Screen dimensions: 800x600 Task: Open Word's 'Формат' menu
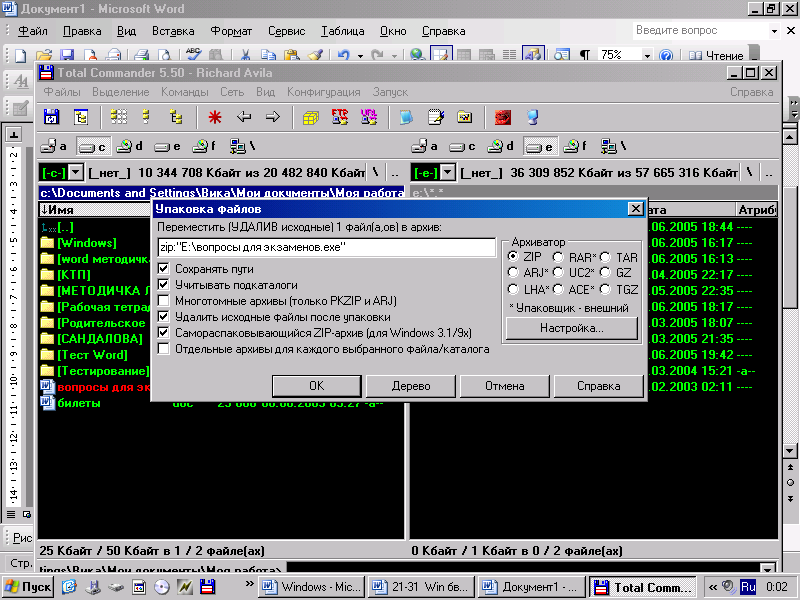click(231, 31)
